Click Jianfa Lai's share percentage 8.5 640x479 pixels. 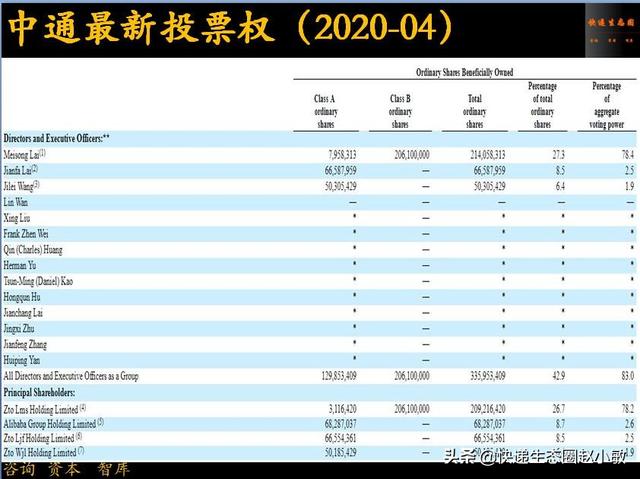[x=560, y=170]
